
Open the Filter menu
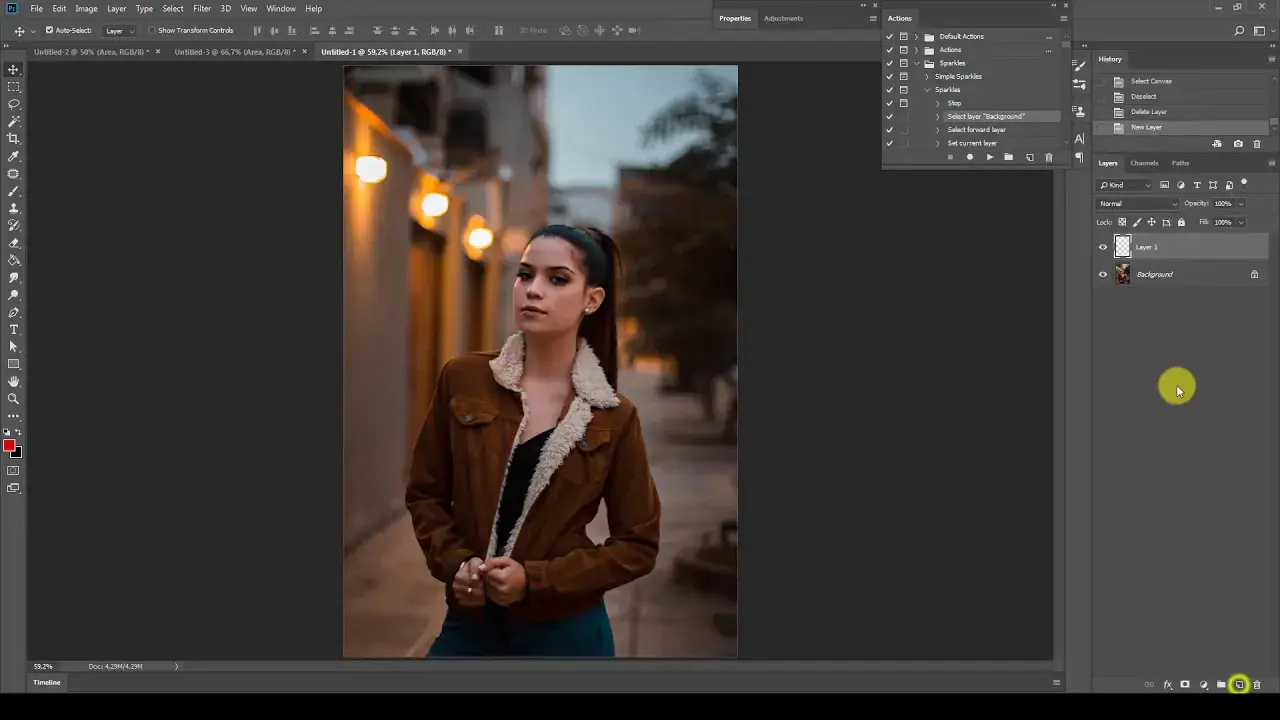202,8
